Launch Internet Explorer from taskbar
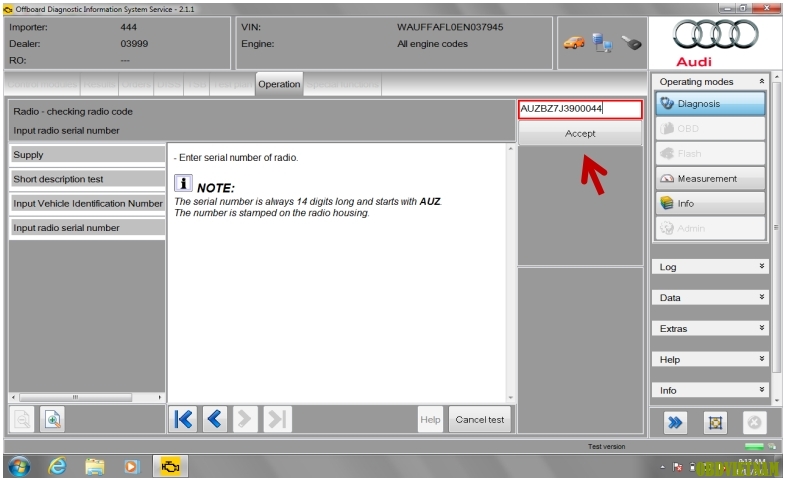Screen dimensions: 786x480 click(x=57, y=467)
